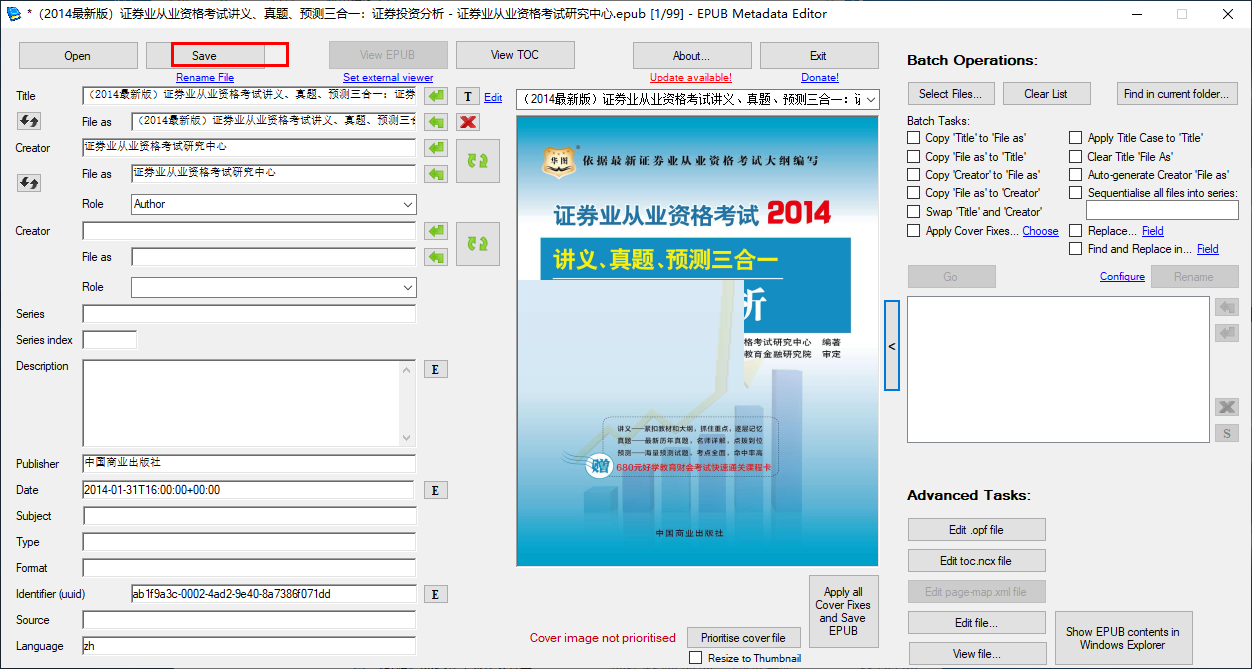Enable Auto-generate Creator 'File as'
Viewport: 1252px width, 669px height.
click(x=1075, y=175)
